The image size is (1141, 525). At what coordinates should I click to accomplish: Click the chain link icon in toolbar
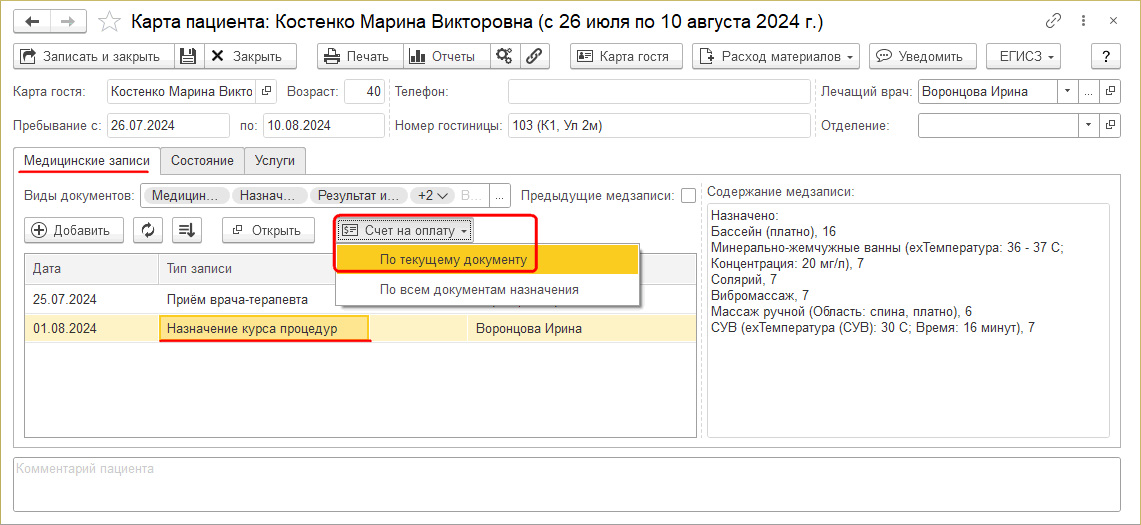(534, 56)
